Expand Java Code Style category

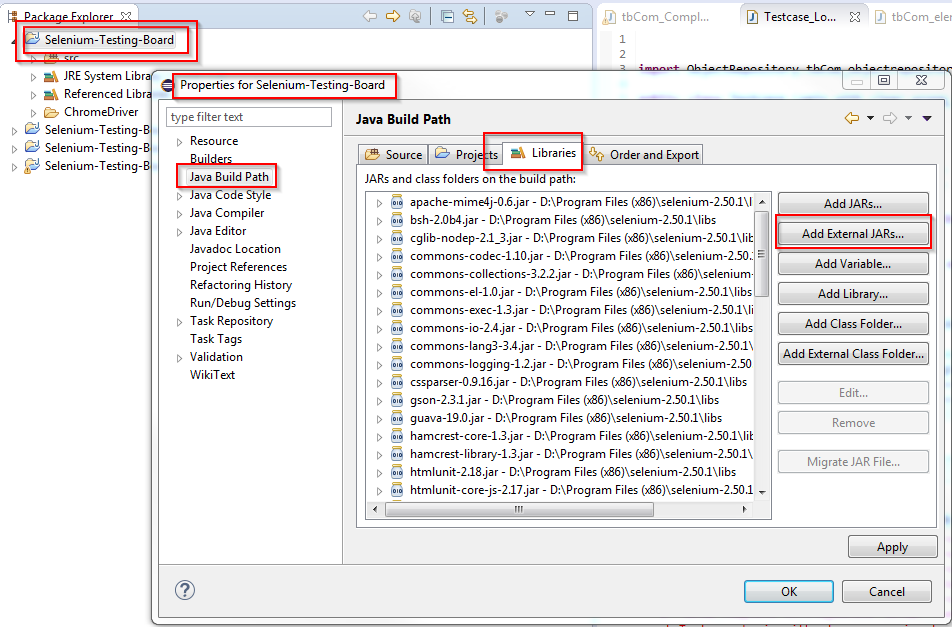(180, 196)
